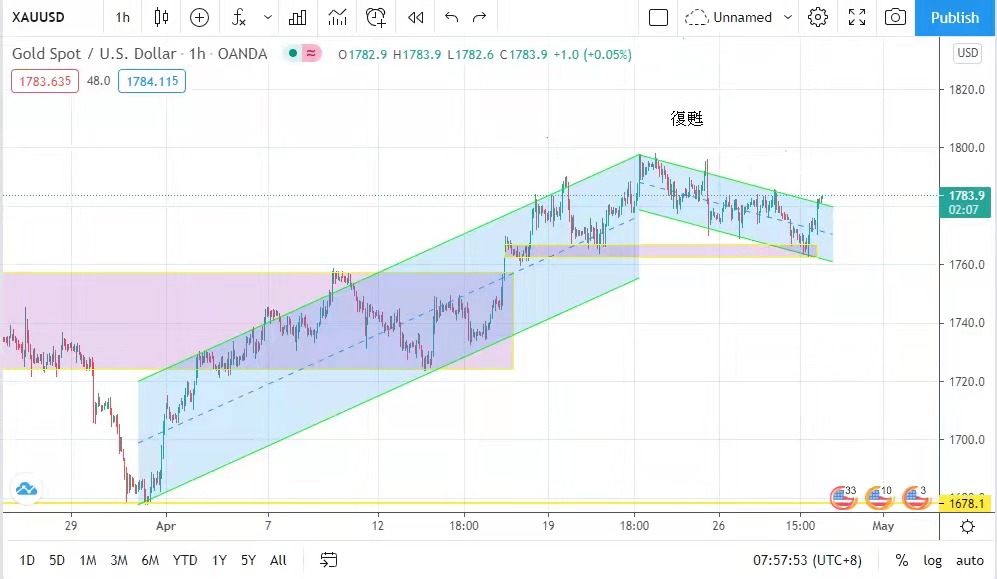The width and height of the screenshot is (997, 579).
Task: Select the YTD date range
Action: point(184,560)
